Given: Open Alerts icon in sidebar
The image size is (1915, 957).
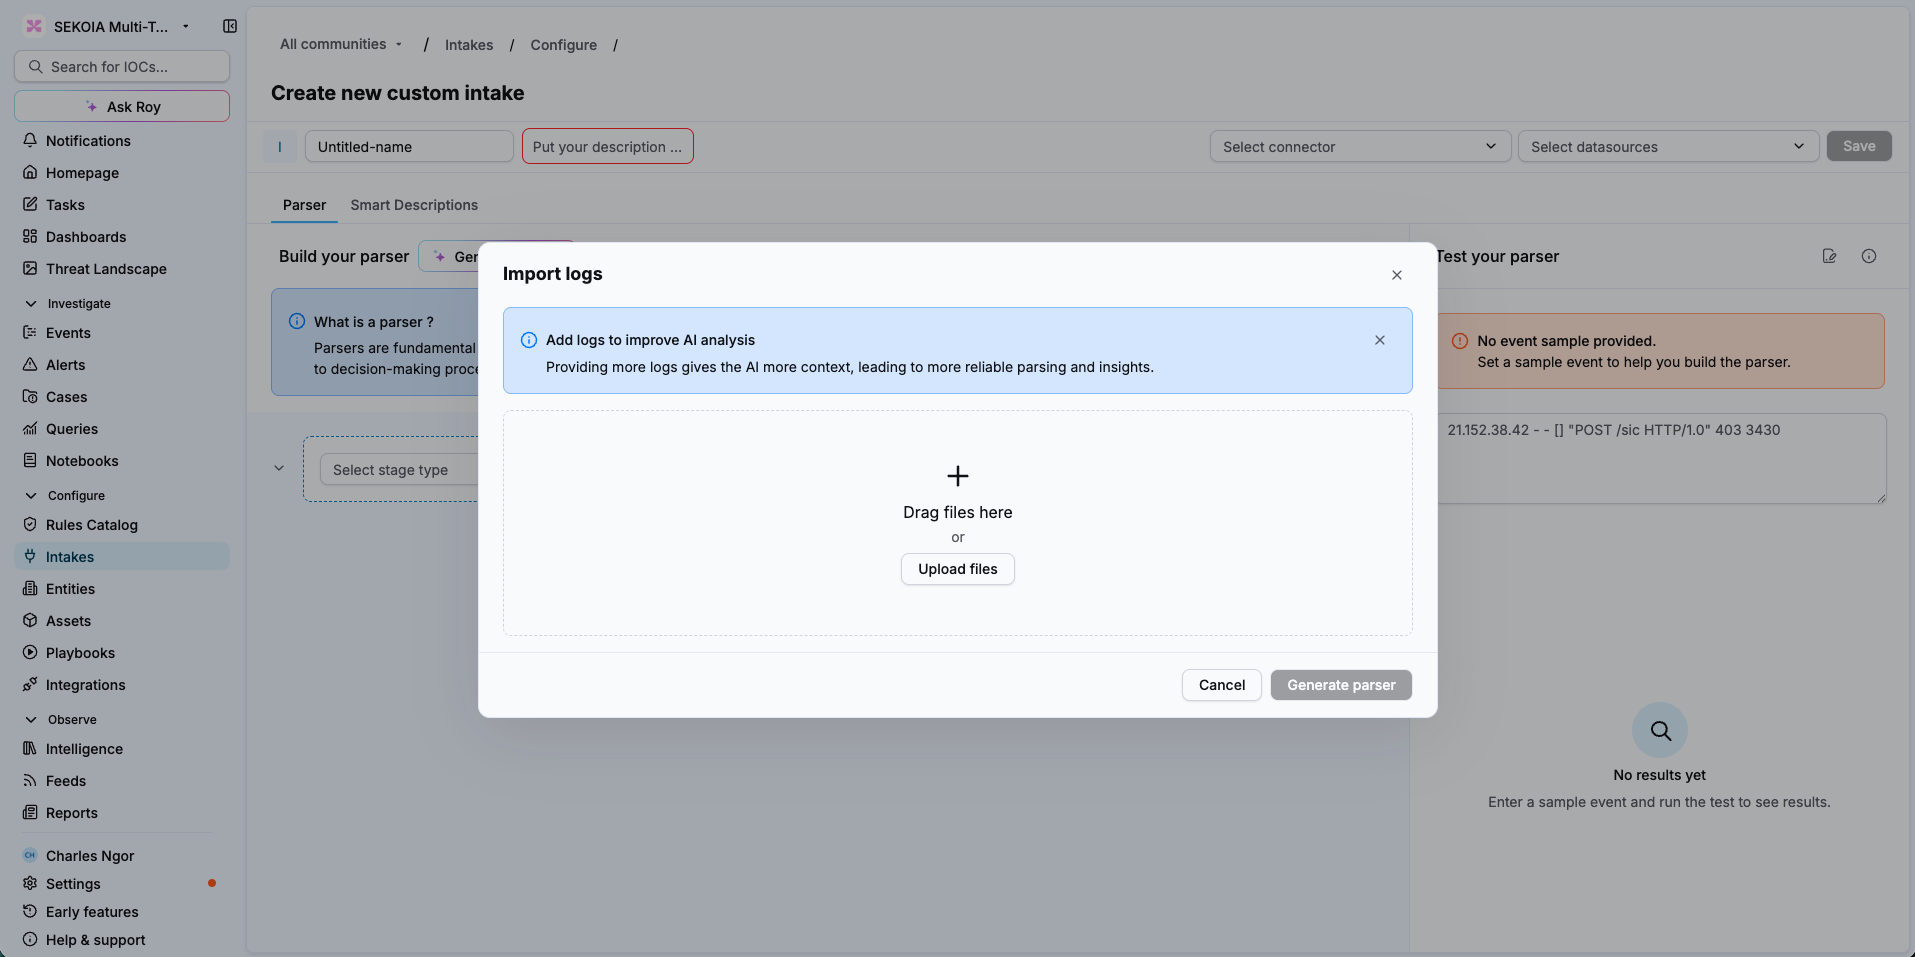Looking at the screenshot, I should tap(30, 365).
